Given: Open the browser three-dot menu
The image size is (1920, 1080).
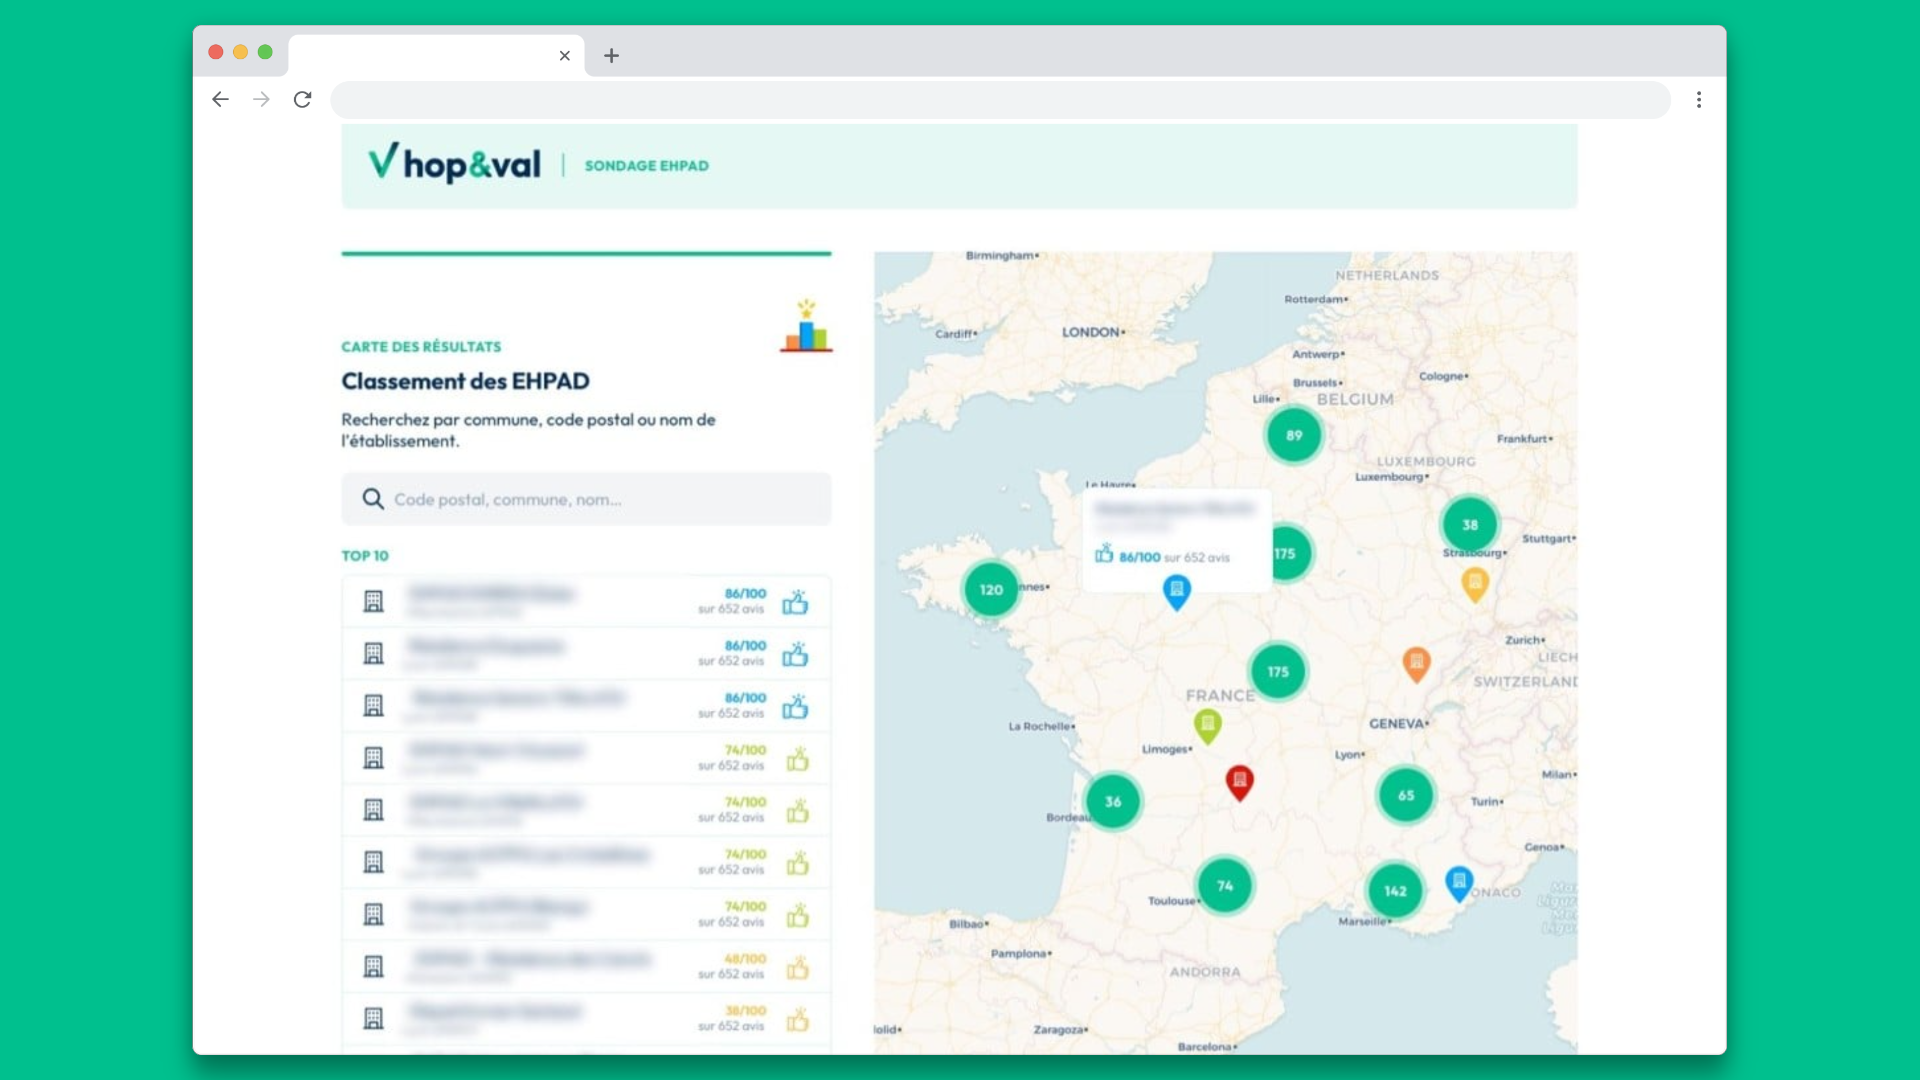Looking at the screenshot, I should pyautogui.click(x=1698, y=99).
